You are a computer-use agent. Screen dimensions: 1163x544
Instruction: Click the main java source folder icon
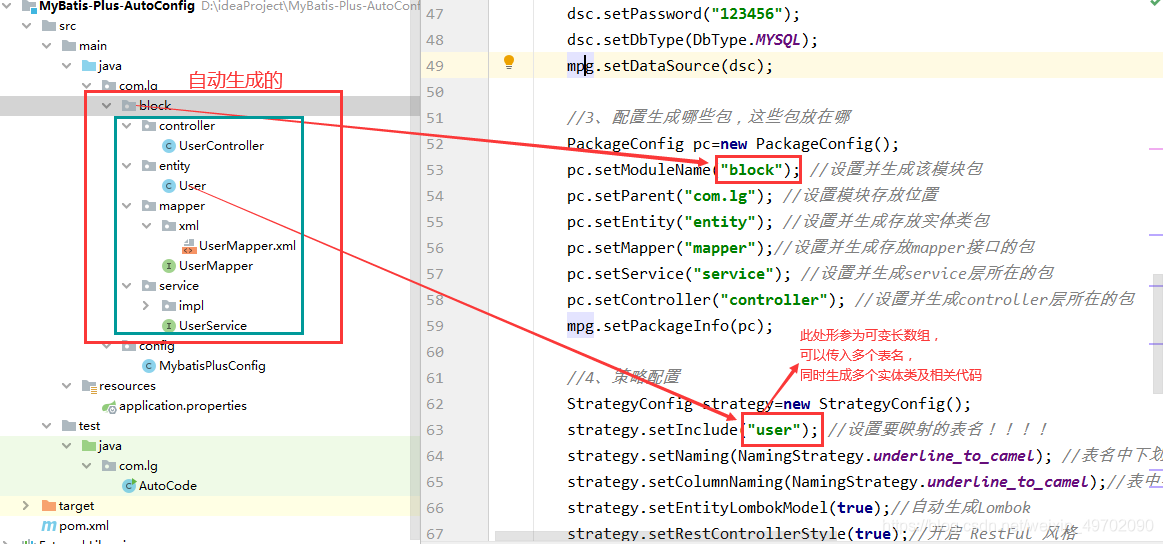pos(89,66)
